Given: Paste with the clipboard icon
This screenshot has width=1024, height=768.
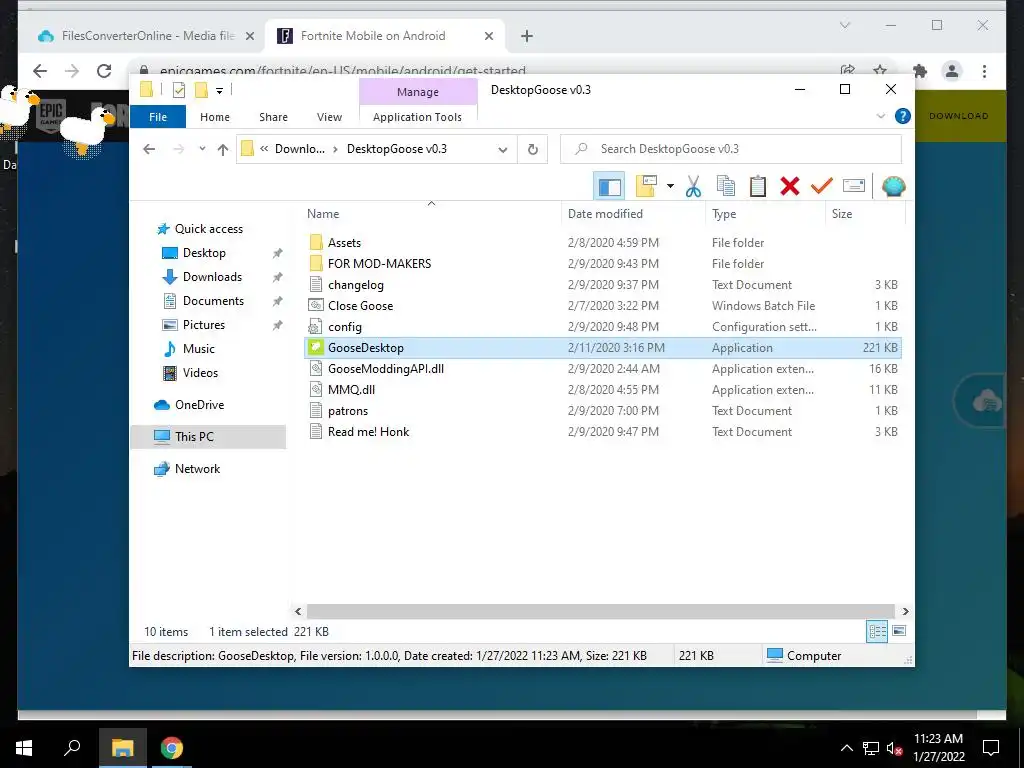Looking at the screenshot, I should [758, 186].
